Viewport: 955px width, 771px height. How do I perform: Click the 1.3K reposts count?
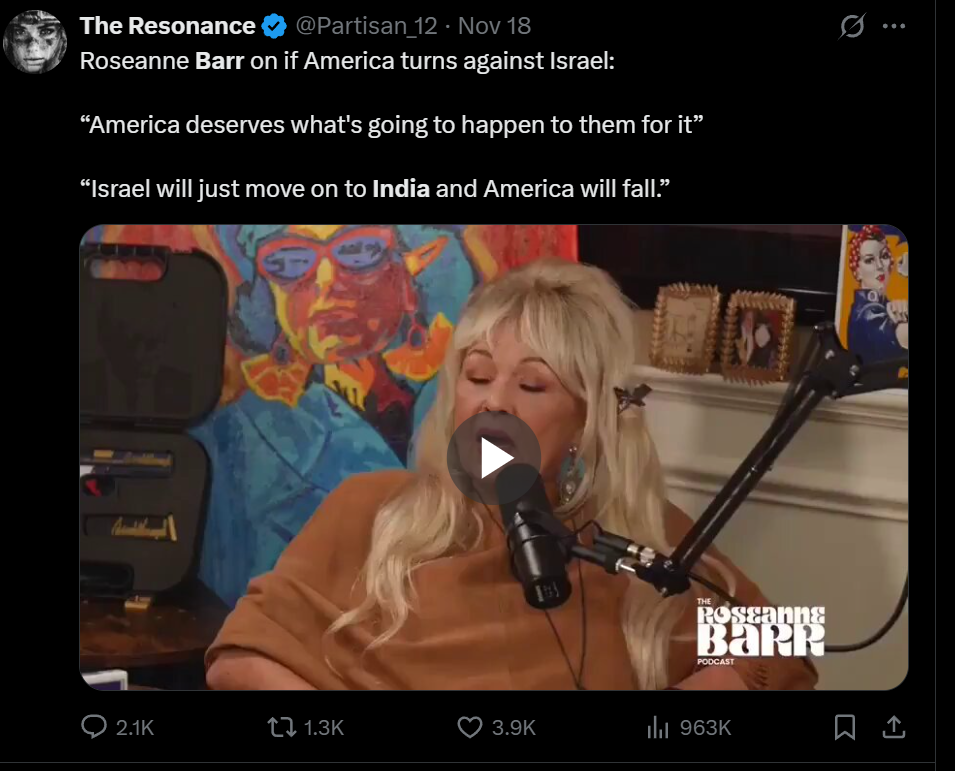point(323,728)
